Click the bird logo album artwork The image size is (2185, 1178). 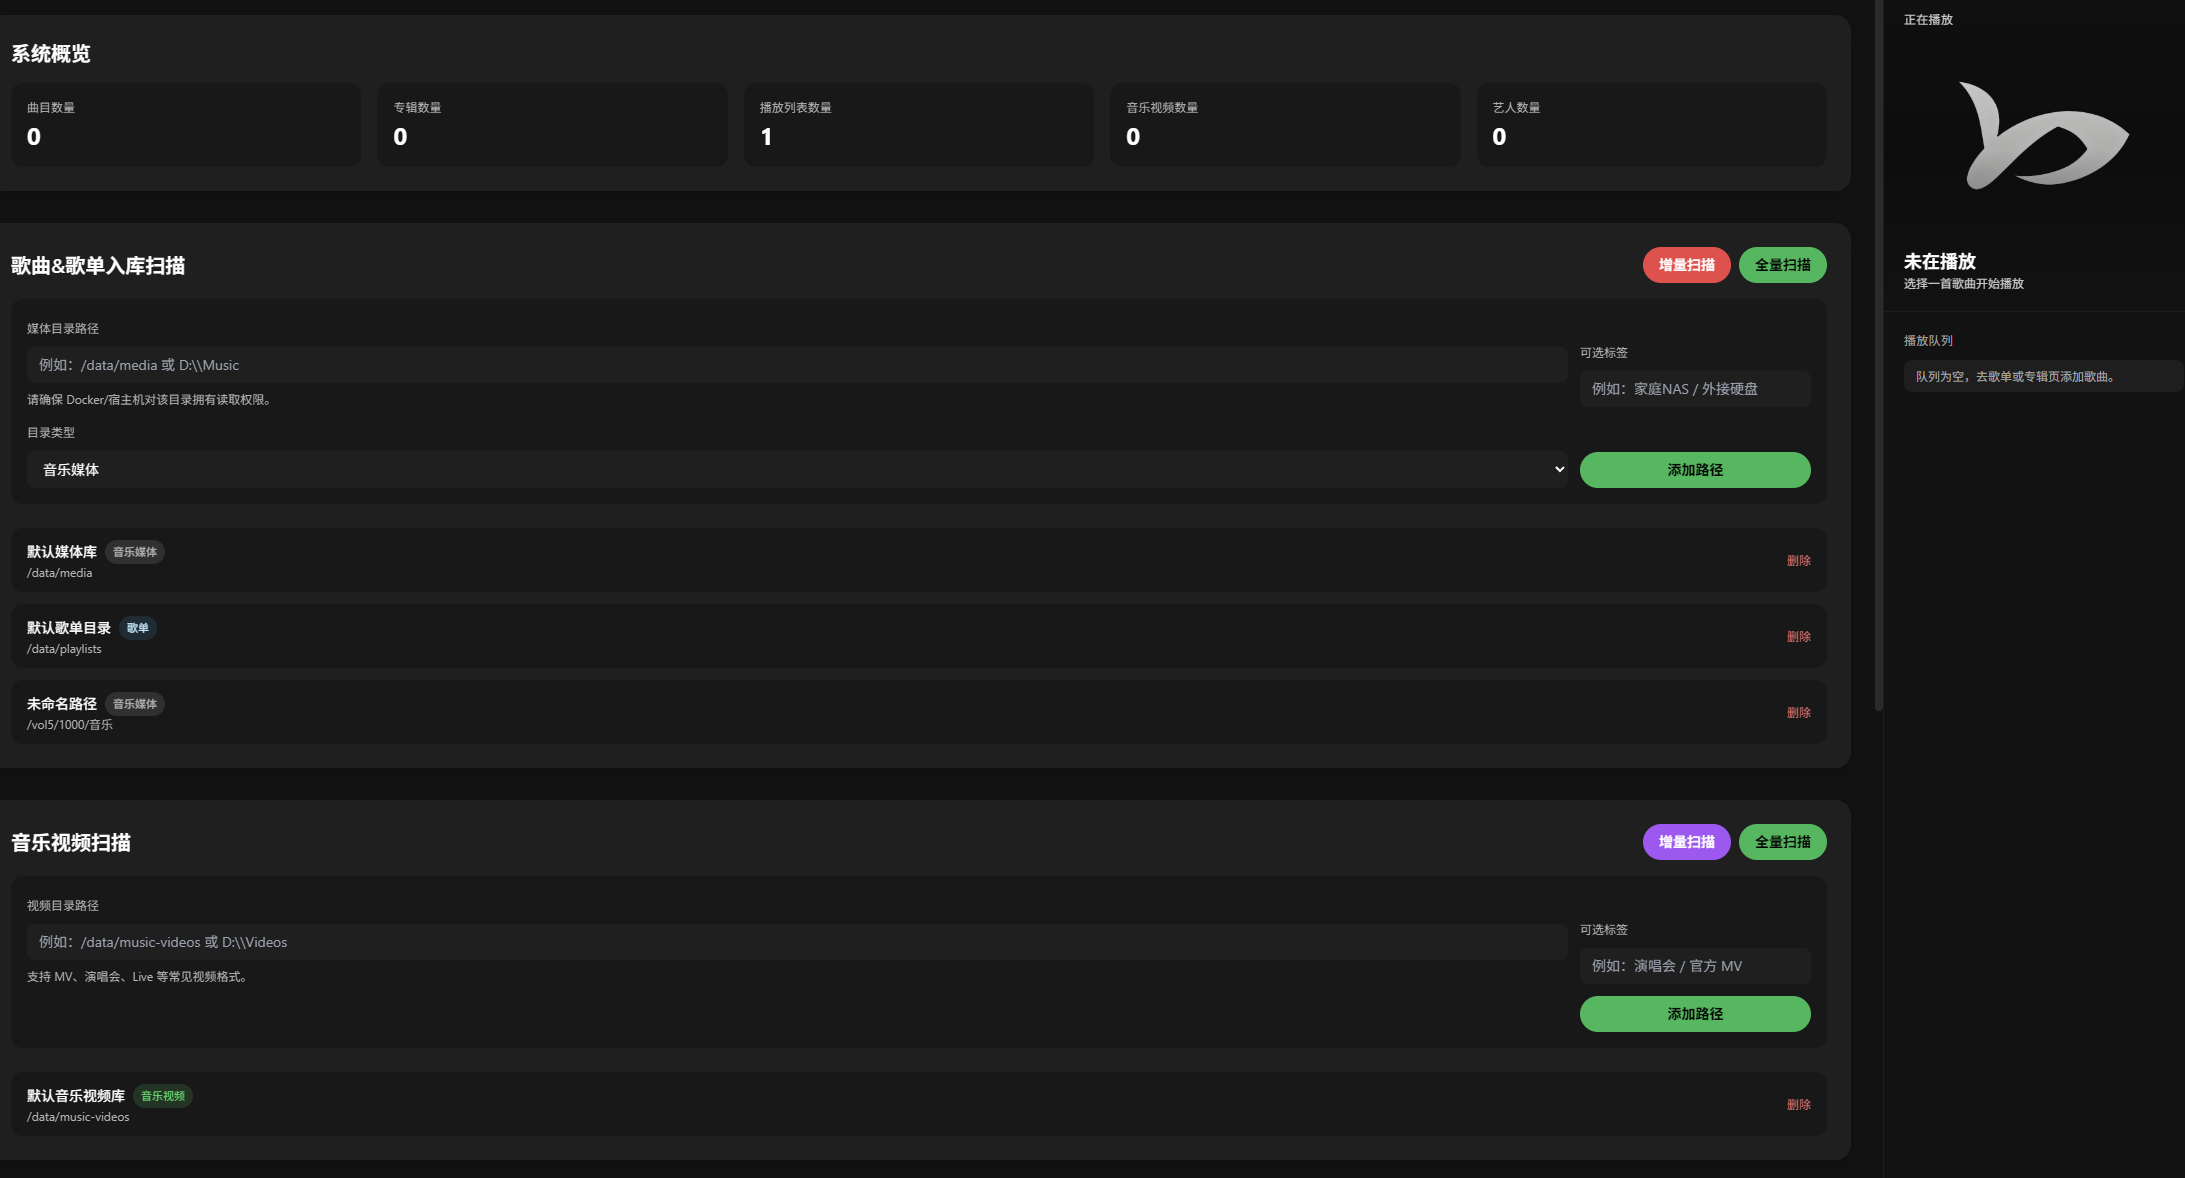coord(2042,136)
